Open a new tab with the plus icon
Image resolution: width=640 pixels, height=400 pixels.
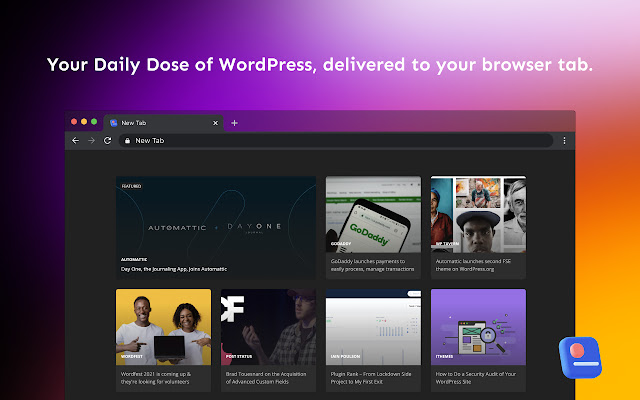click(234, 123)
